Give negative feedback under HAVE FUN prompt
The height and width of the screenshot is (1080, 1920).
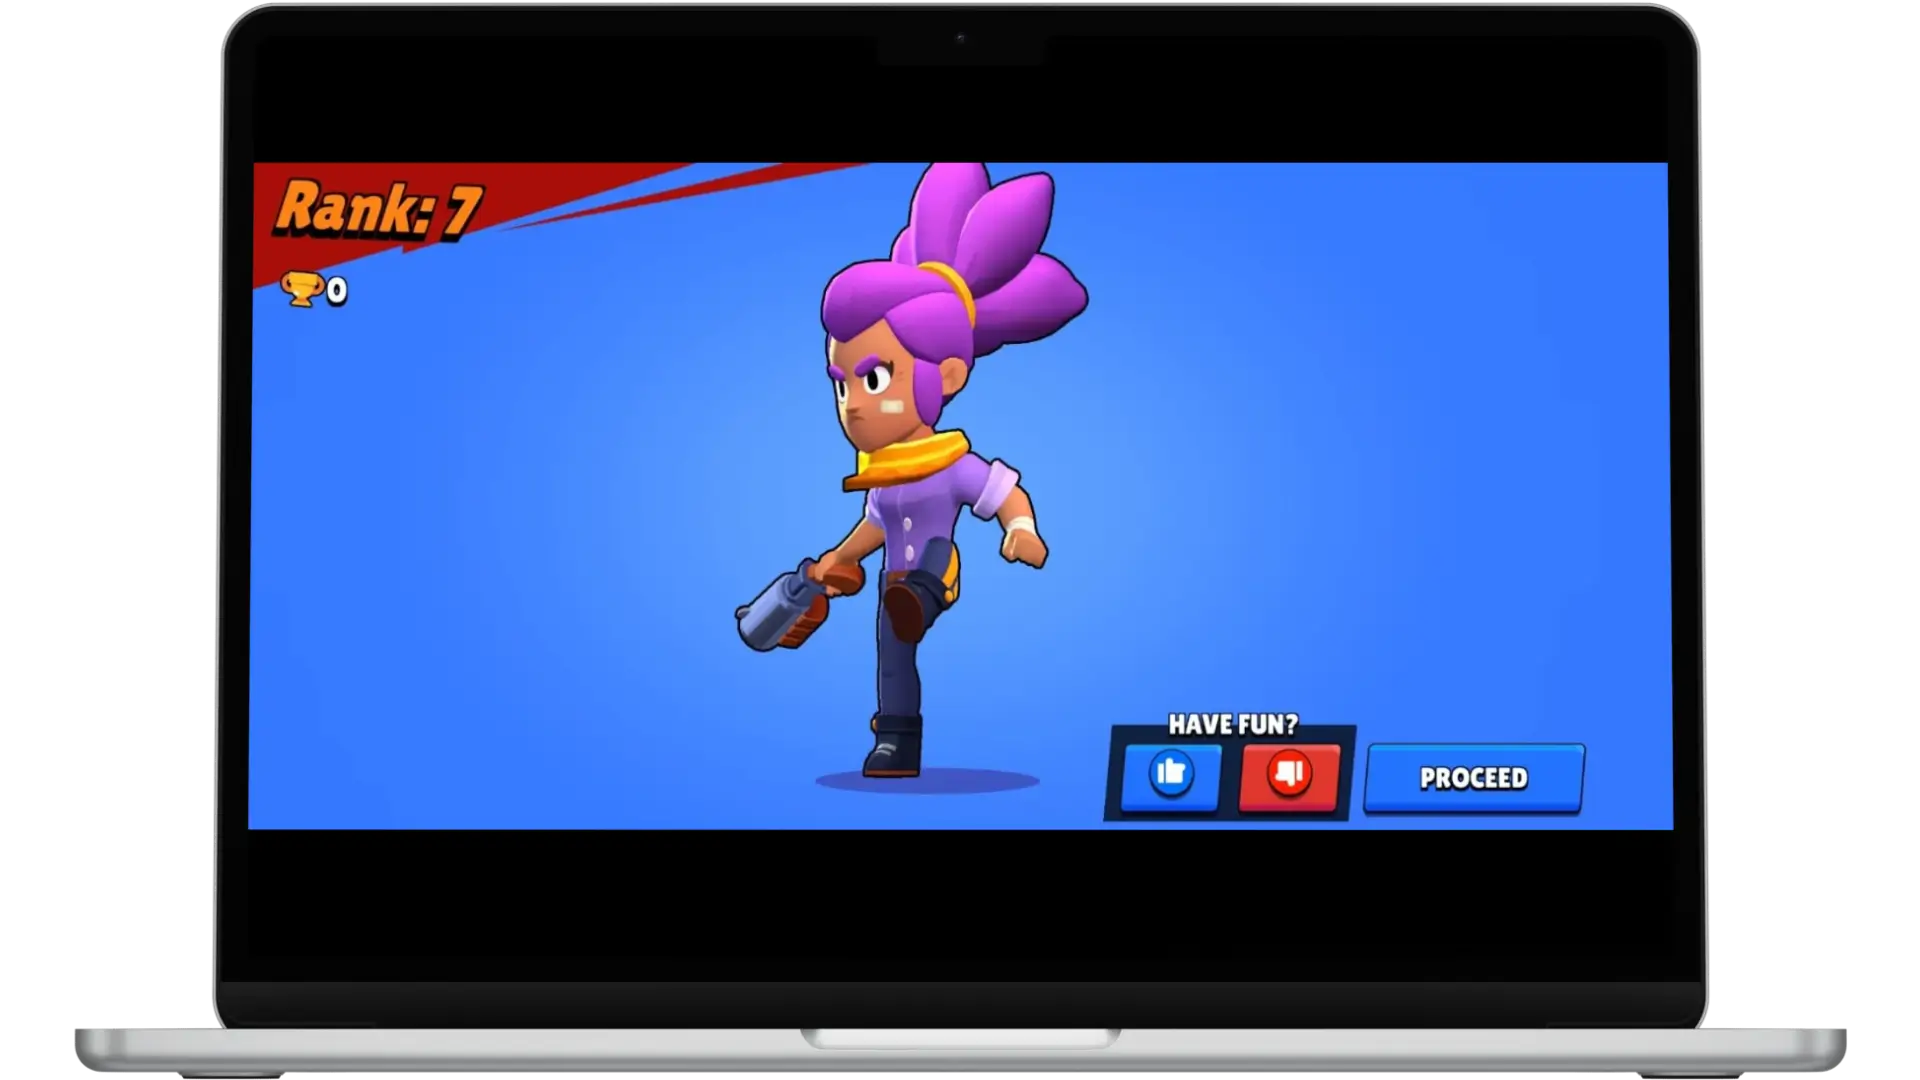1289,775
